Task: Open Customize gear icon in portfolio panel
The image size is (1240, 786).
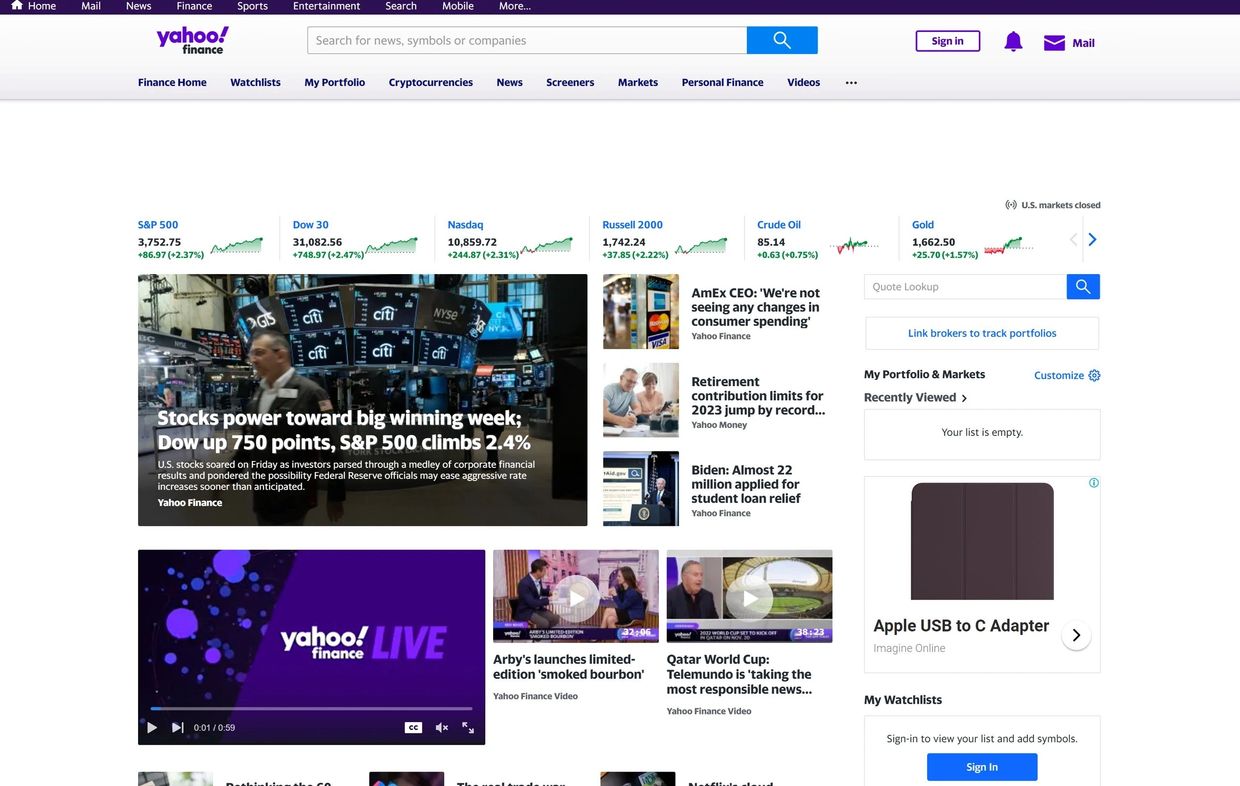Action: 1094,376
